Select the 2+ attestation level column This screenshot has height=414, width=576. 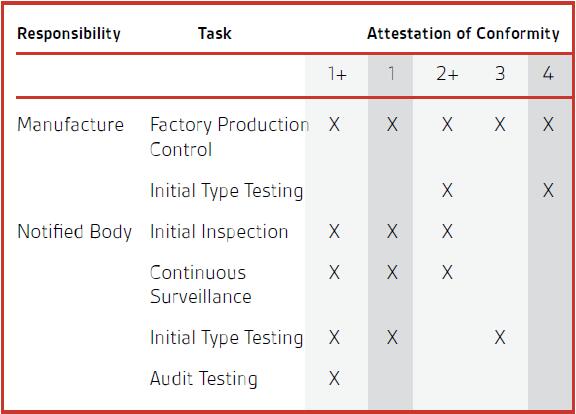coord(447,74)
